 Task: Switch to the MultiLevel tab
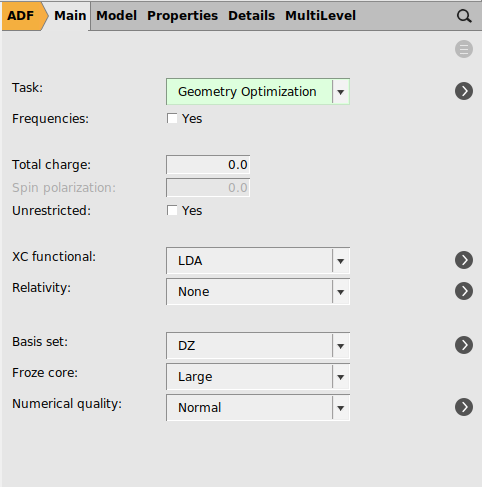(320, 16)
